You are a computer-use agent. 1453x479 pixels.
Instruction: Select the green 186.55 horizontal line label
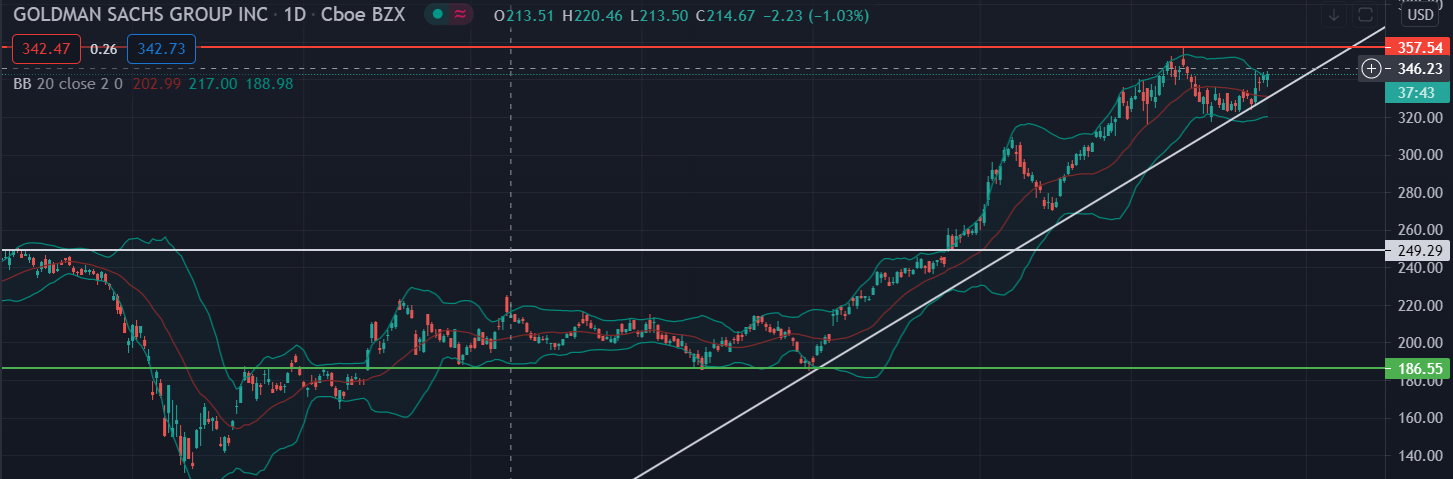[x=1419, y=369]
